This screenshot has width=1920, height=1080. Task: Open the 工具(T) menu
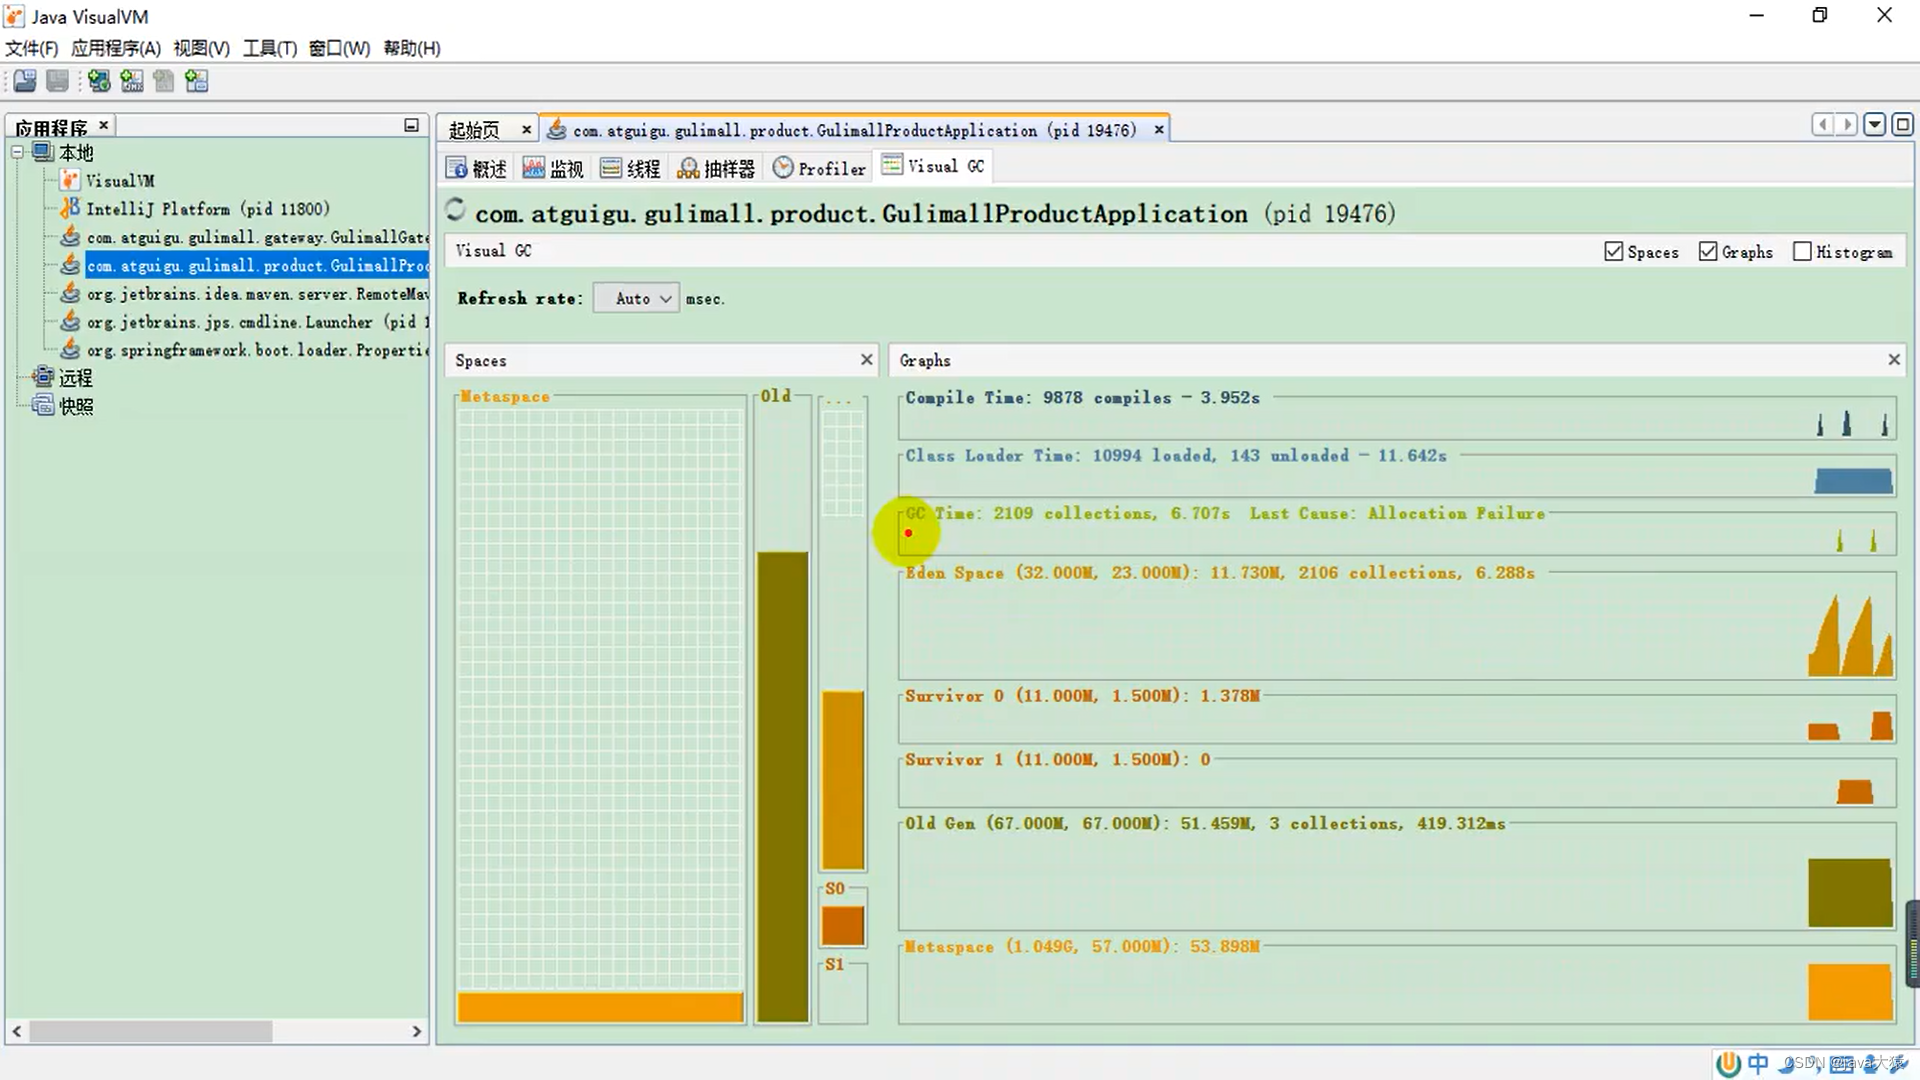[x=269, y=48]
